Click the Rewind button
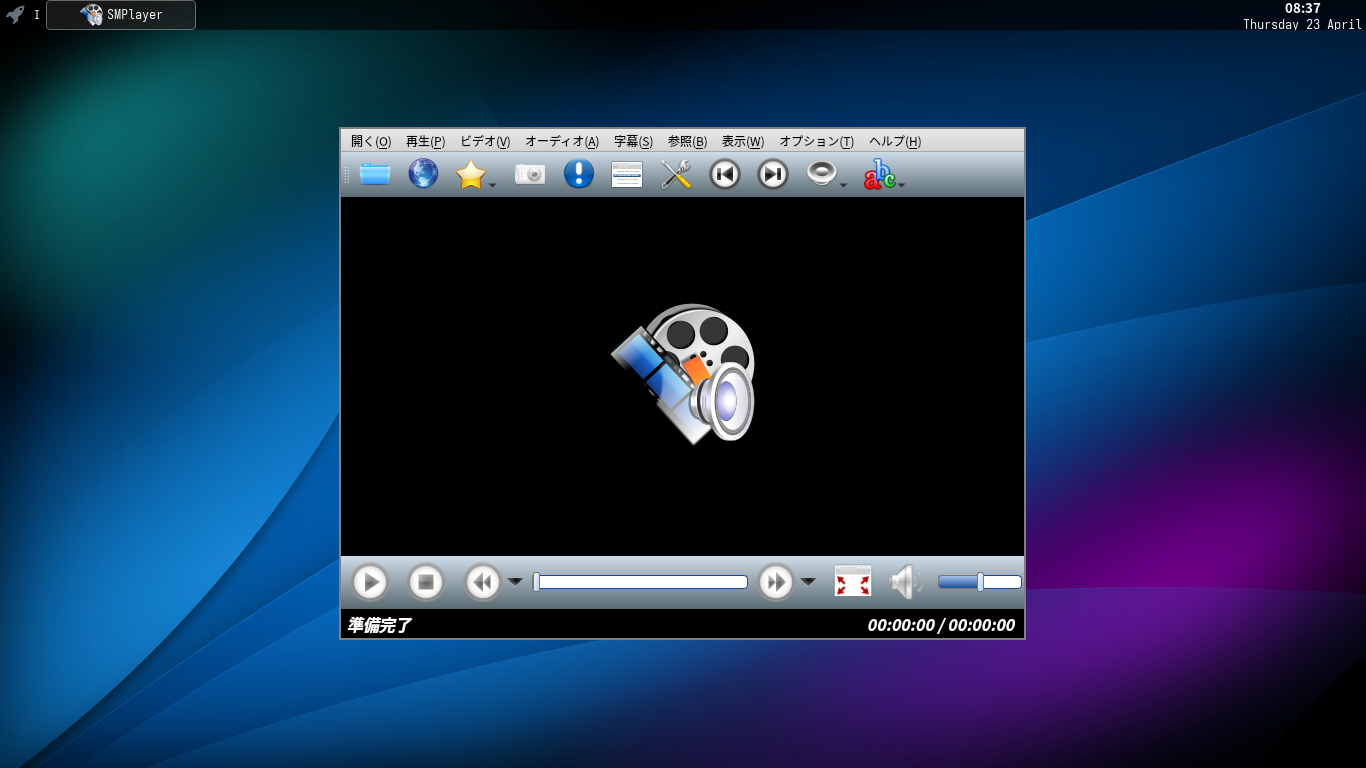This screenshot has height=768, width=1366. [483, 582]
